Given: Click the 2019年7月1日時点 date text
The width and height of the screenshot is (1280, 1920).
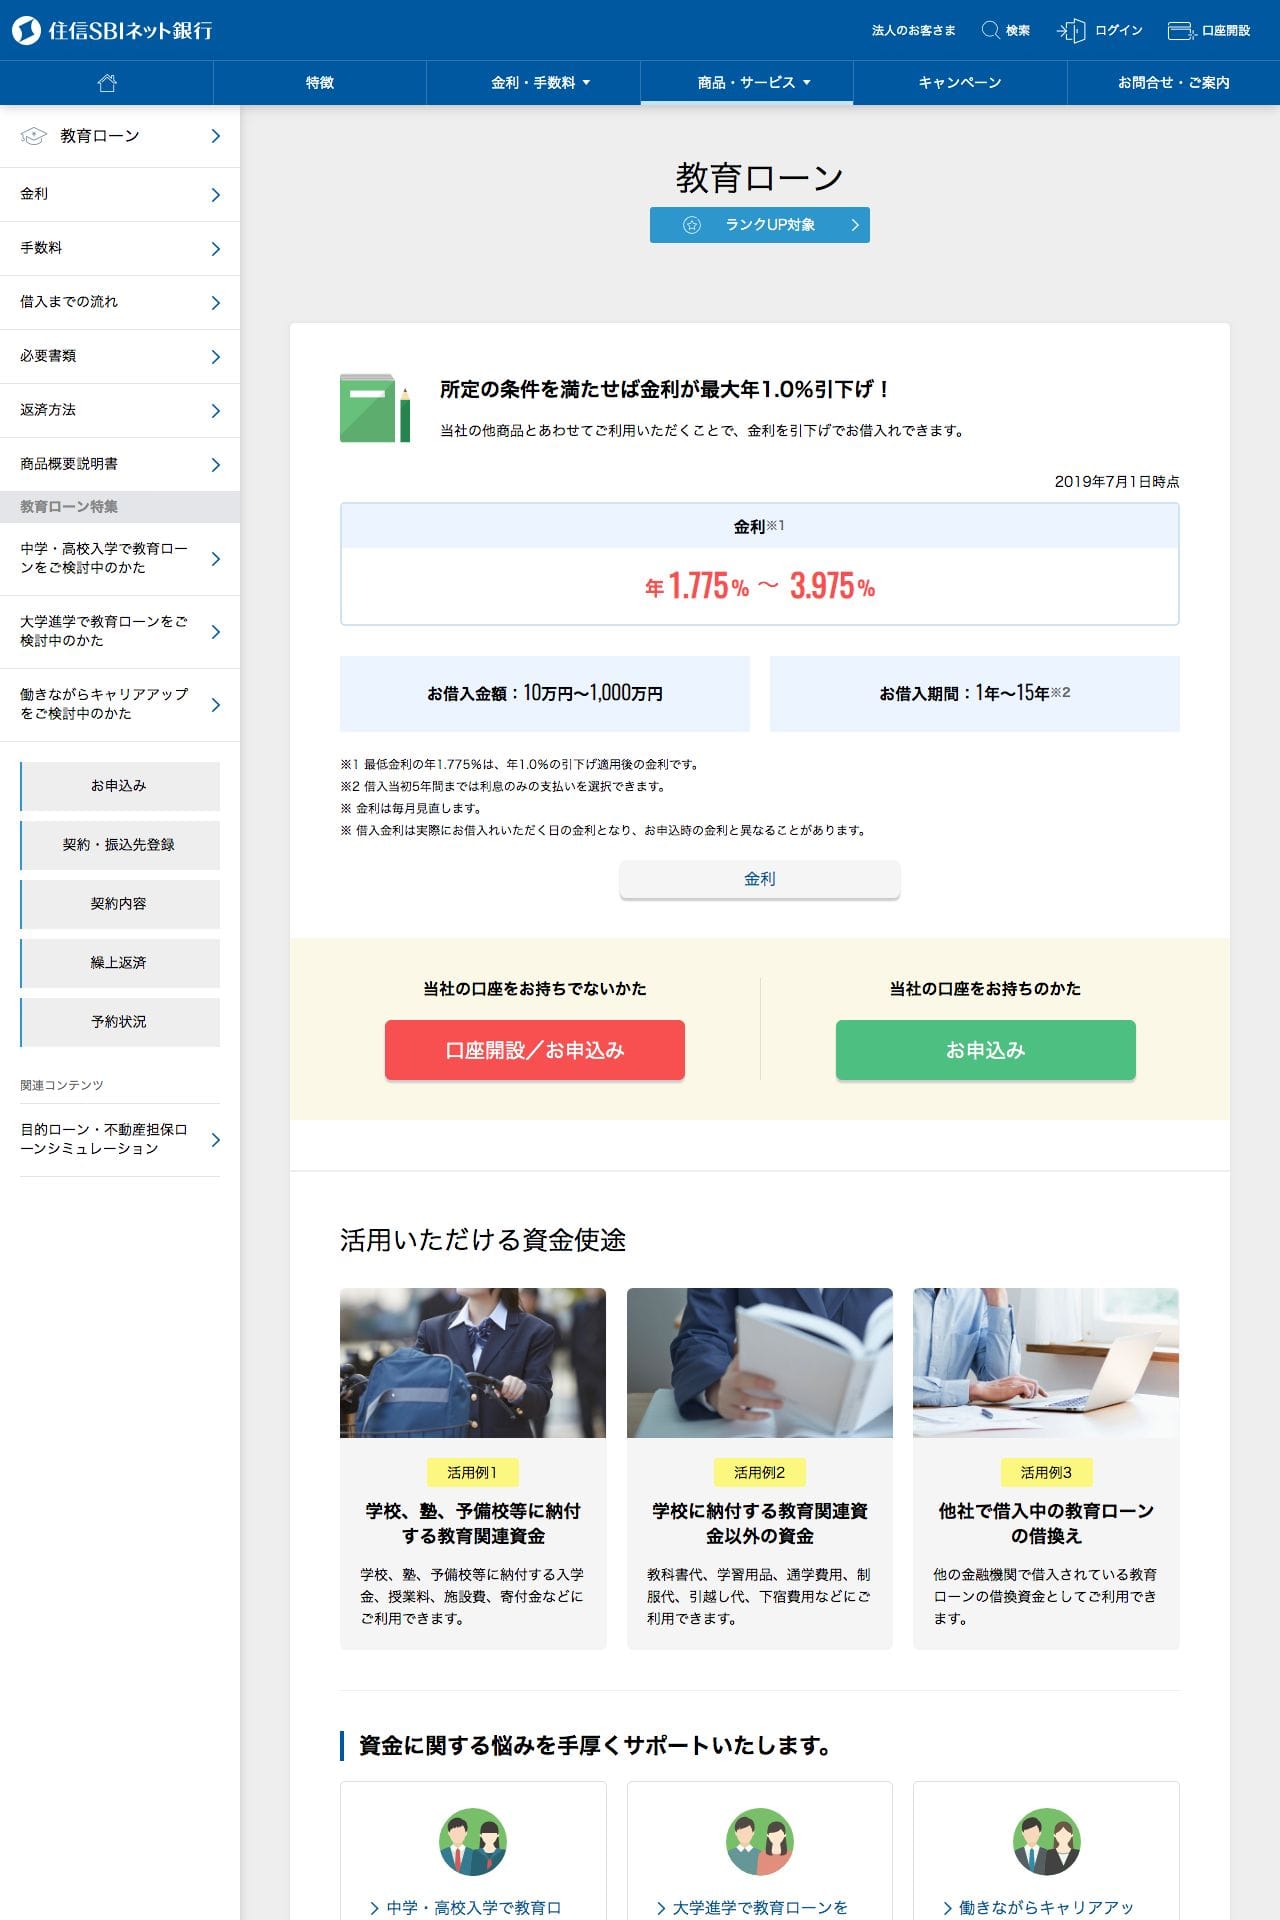Looking at the screenshot, I should pos(1117,482).
